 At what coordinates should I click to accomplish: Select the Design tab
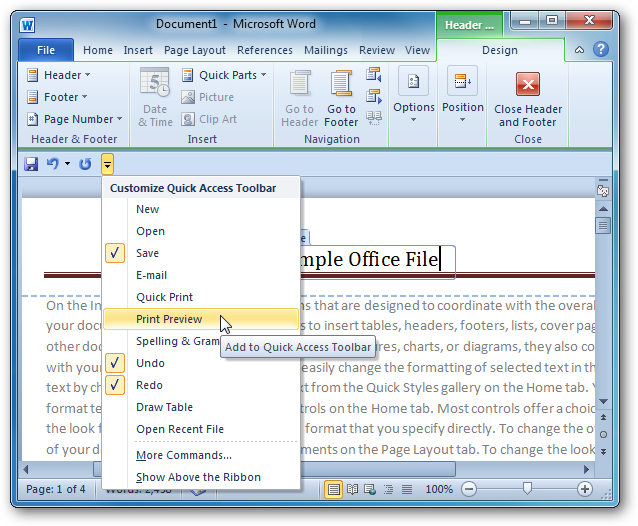[x=500, y=50]
